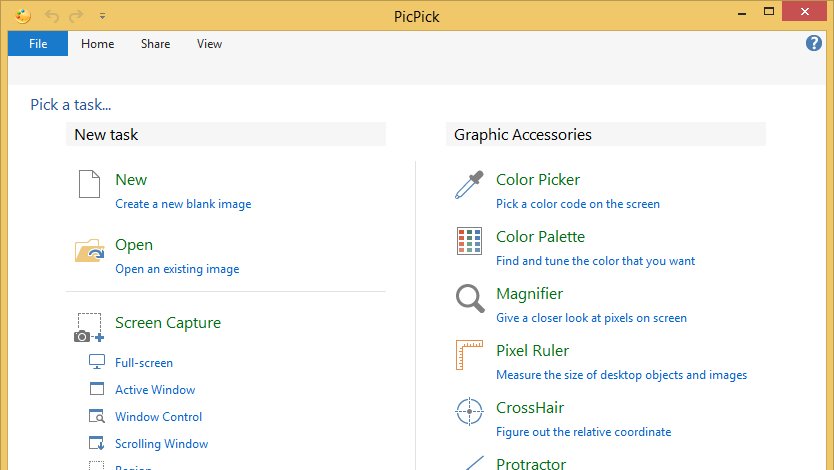834x470 pixels.
Task: Click the Magnifier glass icon
Action: (x=470, y=298)
